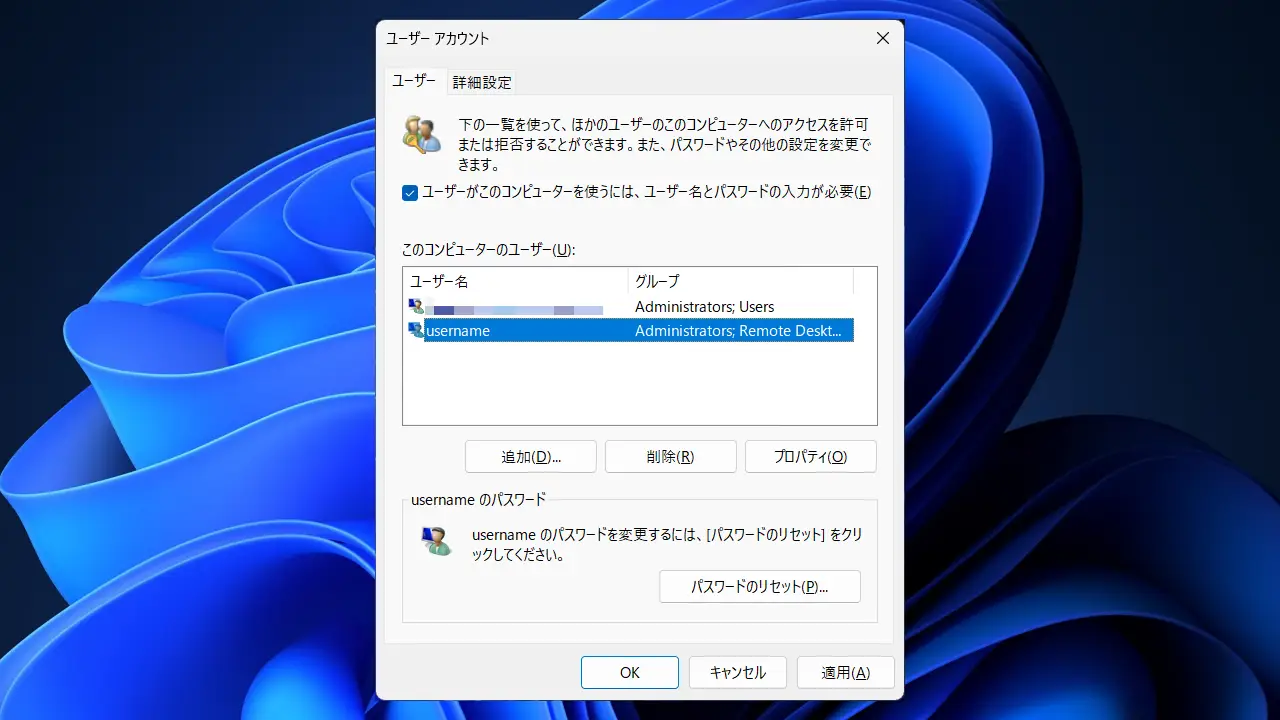The image size is (1280, 720).
Task: Open the 詳細設定 tab
Action: (x=482, y=82)
